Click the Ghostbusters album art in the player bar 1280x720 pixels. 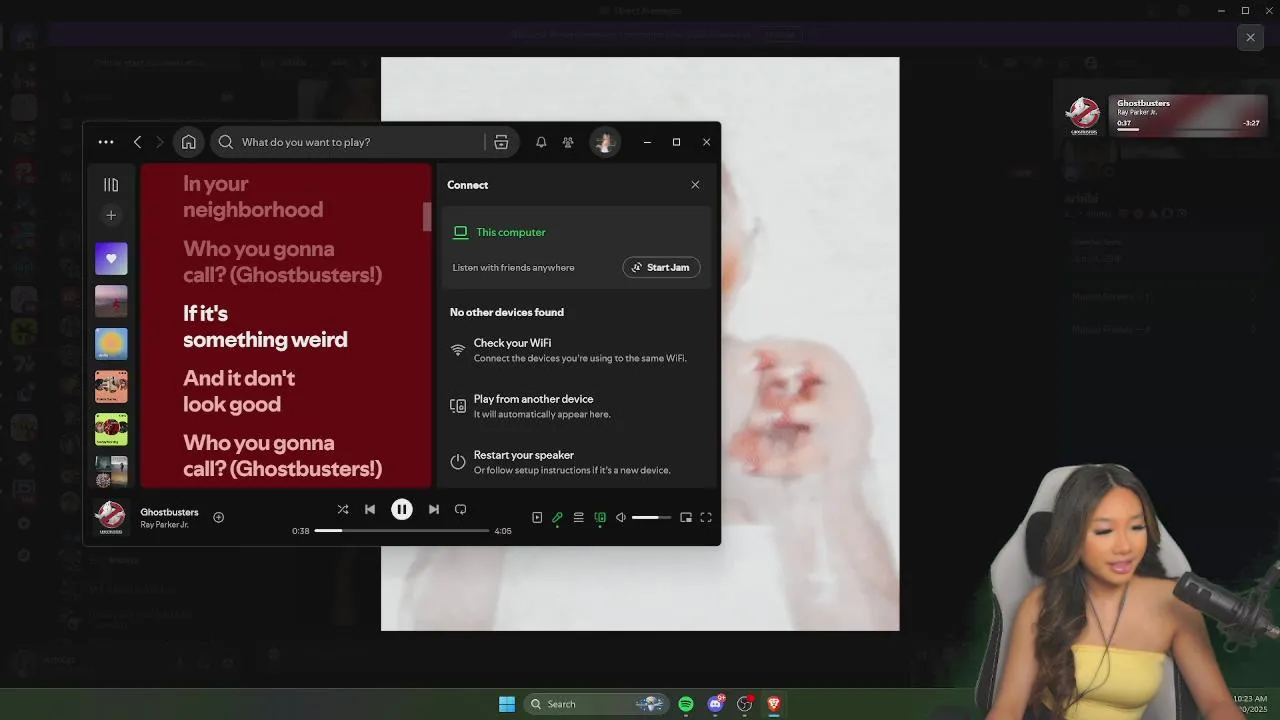tap(110, 517)
